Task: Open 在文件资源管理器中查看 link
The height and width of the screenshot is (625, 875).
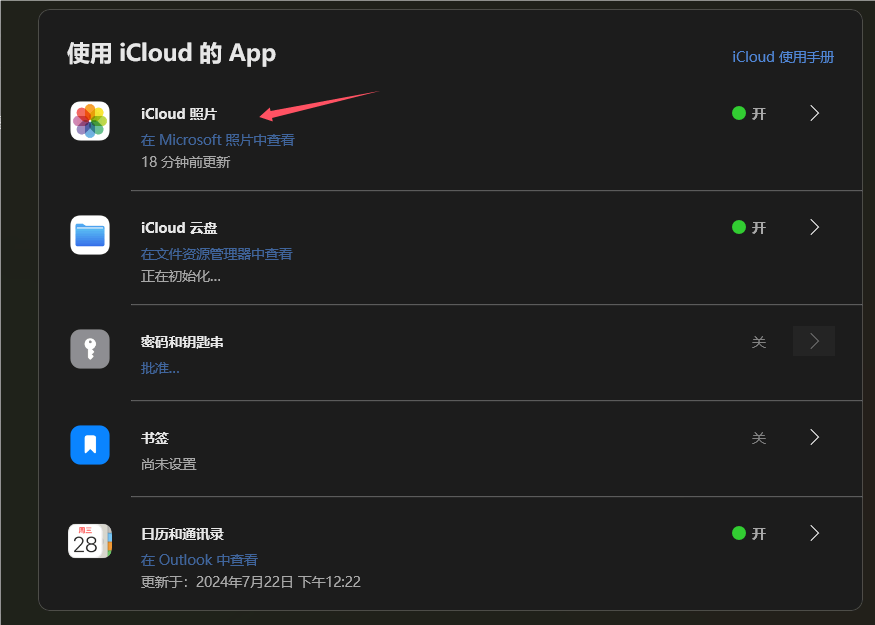Action: click(x=217, y=254)
